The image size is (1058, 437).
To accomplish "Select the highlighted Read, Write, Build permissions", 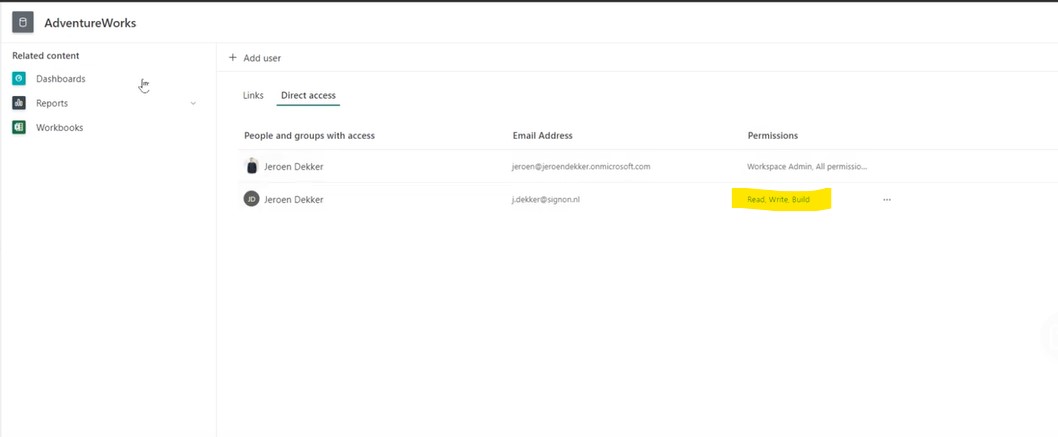I will (x=778, y=200).
